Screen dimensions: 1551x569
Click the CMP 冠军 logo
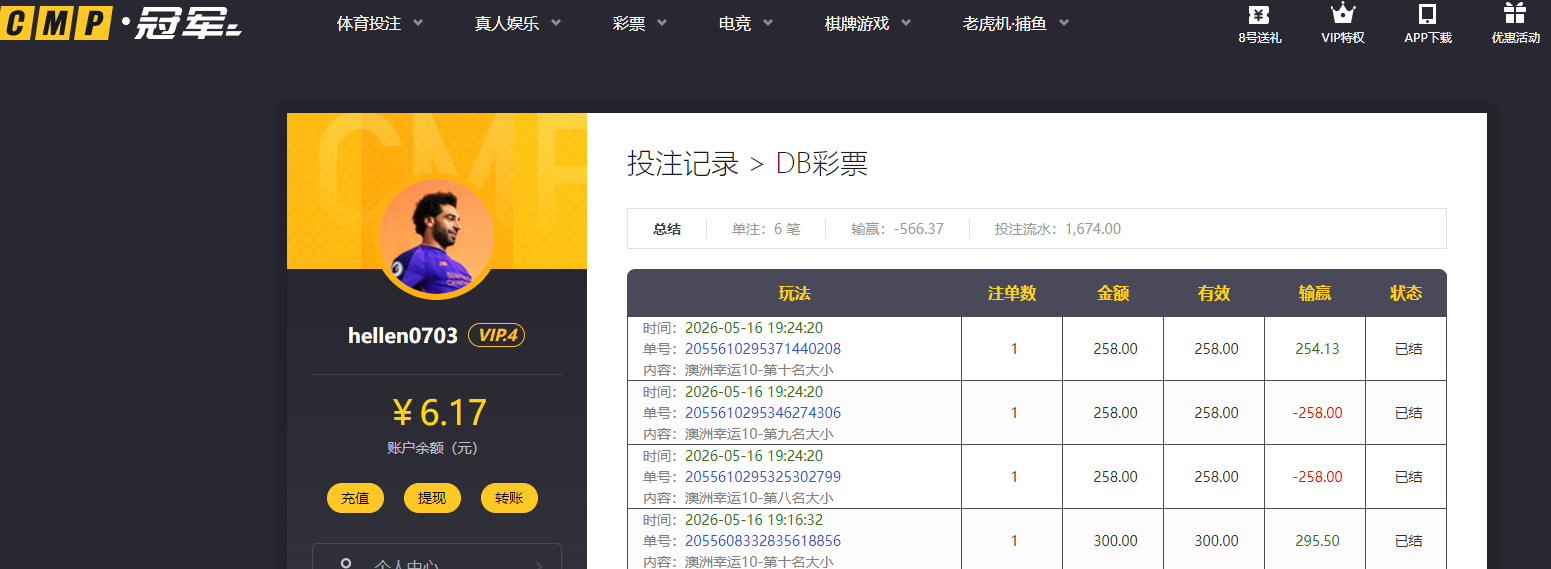(121, 21)
